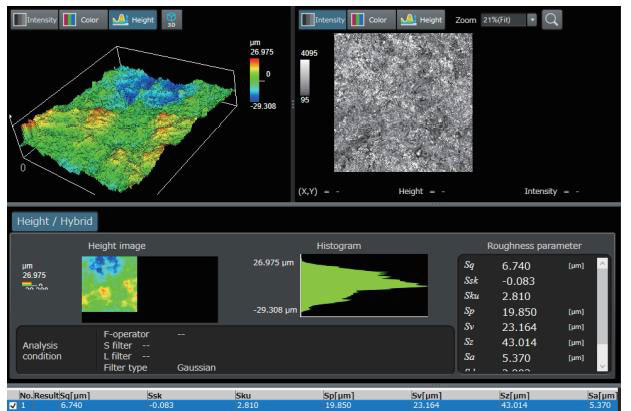Image resolution: width=631 pixels, height=411 pixels.
Task: Toggle the checkbox for result row 1
Action: point(11,405)
